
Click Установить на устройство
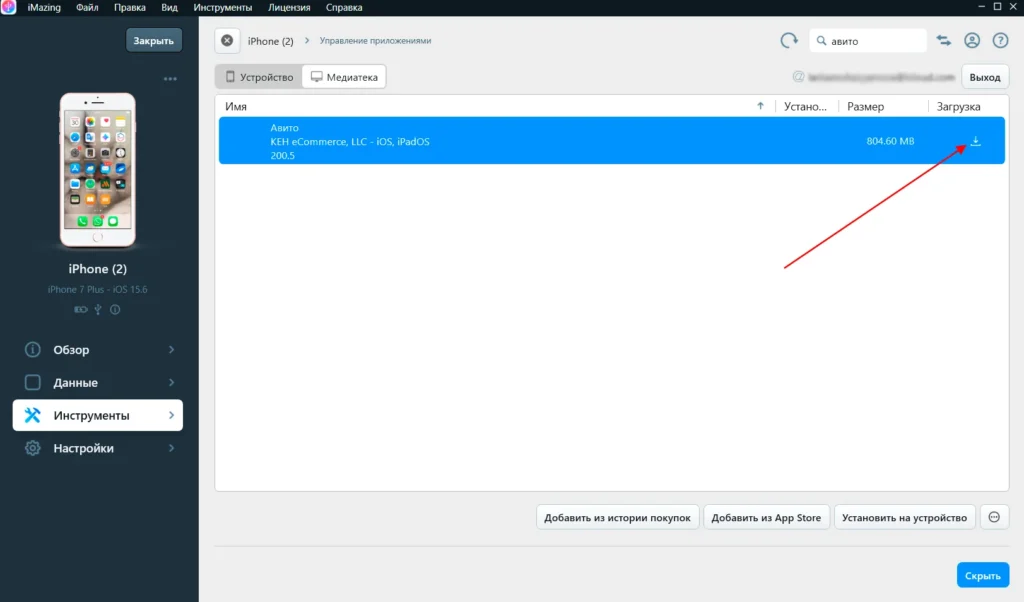904,517
